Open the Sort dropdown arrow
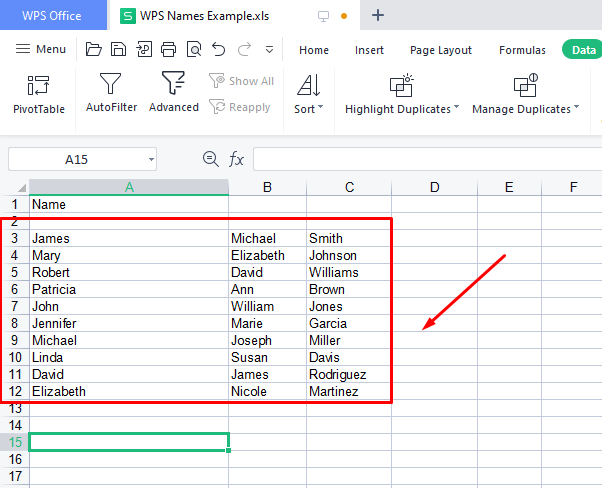Screen dimensions: 602x488 pyautogui.click(x=320, y=107)
